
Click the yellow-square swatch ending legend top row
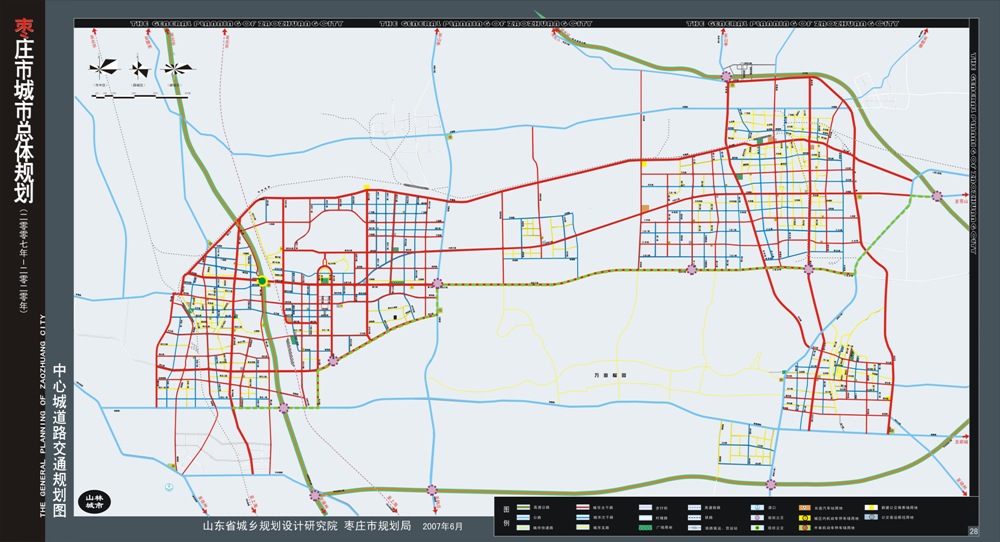(x=871, y=508)
